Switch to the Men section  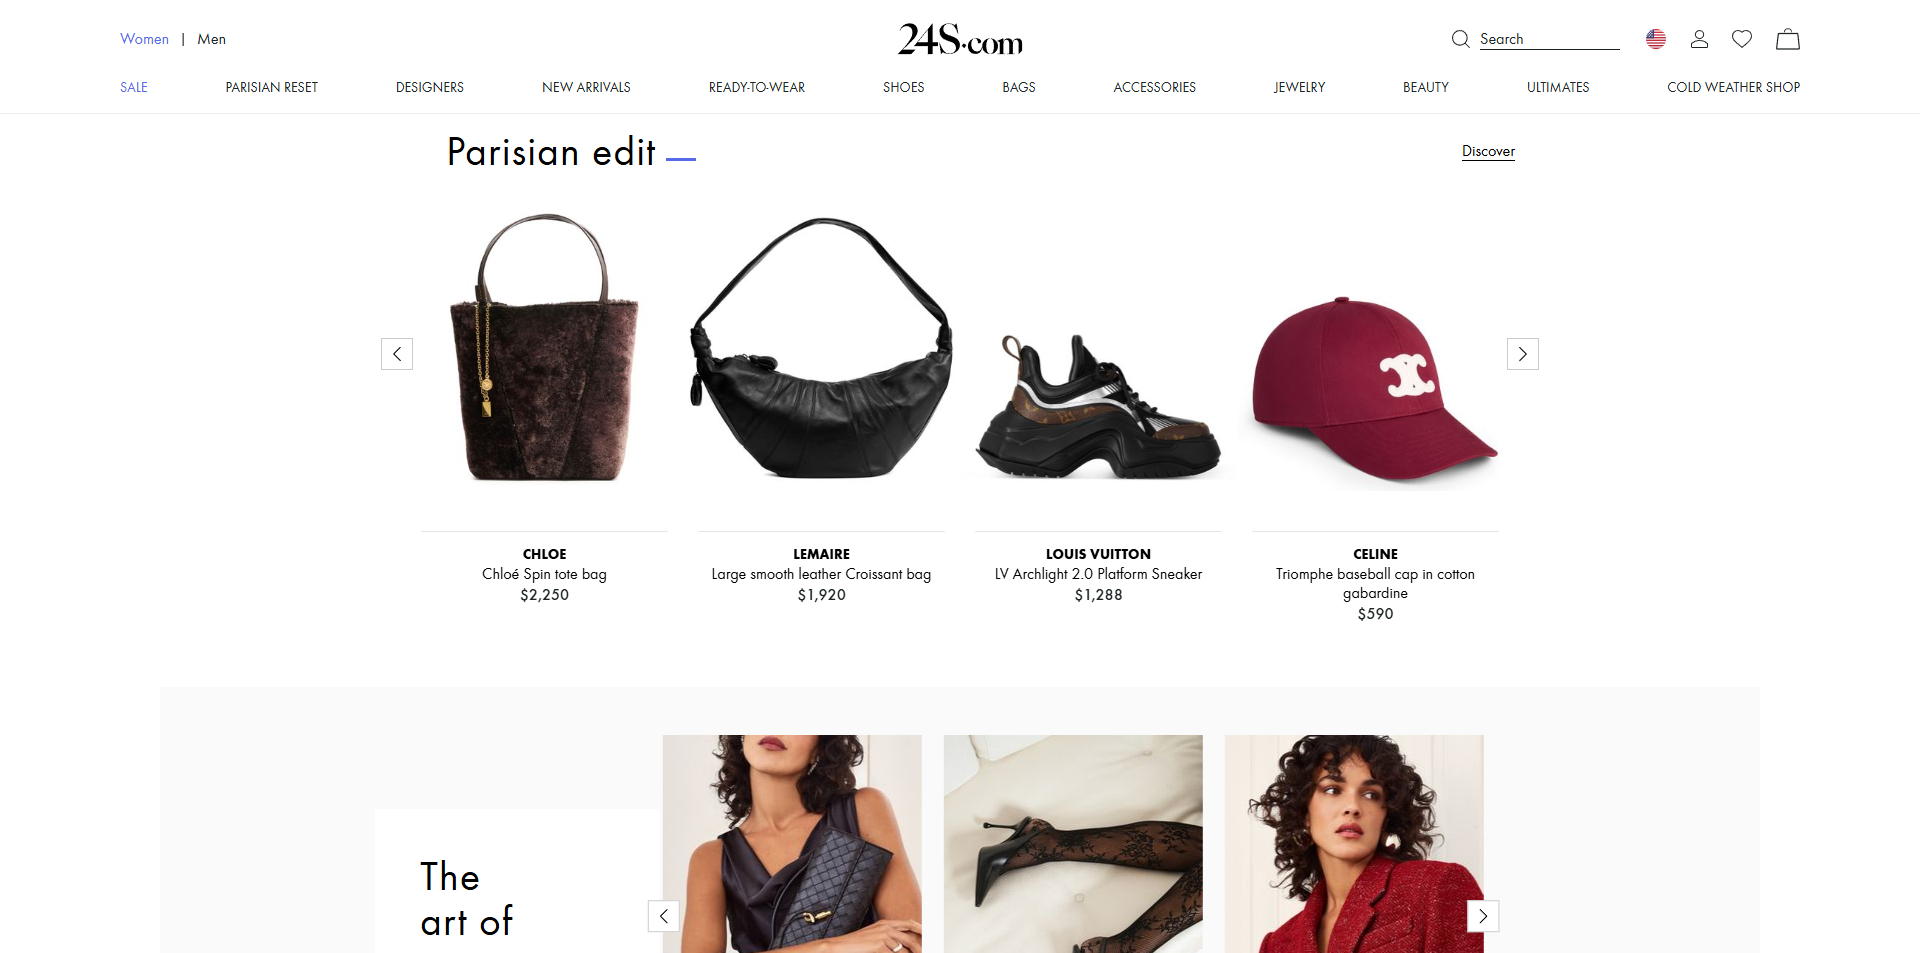(211, 39)
